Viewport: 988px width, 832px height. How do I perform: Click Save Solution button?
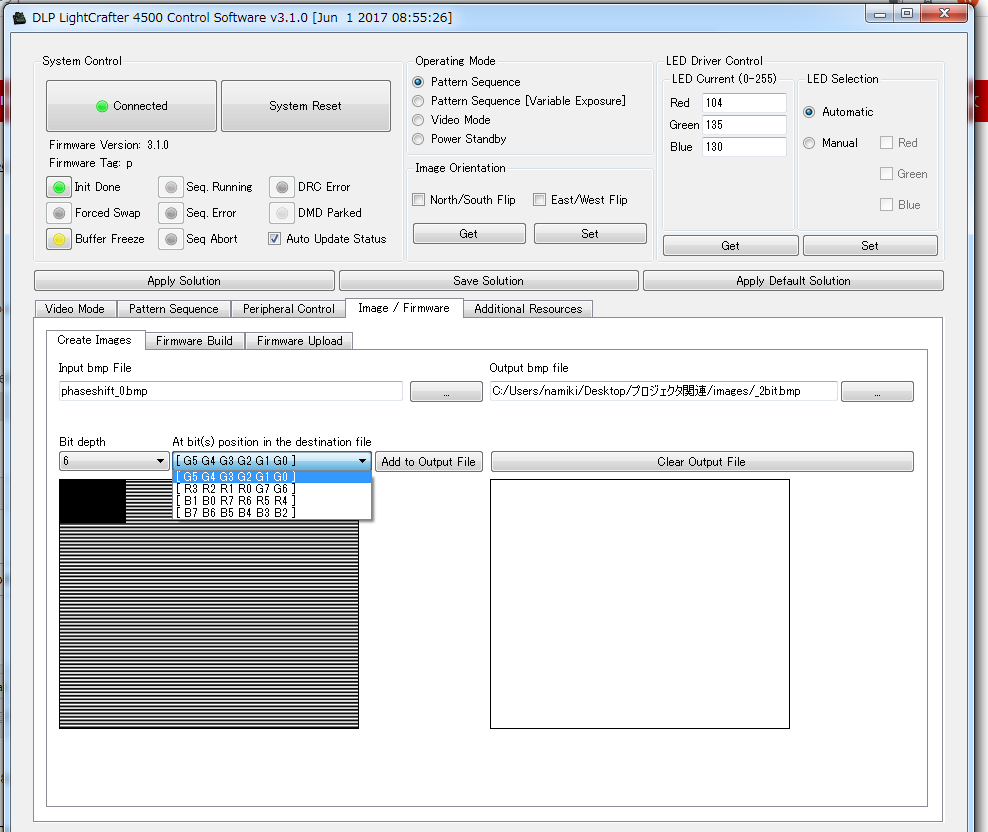pyautogui.click(x=488, y=281)
